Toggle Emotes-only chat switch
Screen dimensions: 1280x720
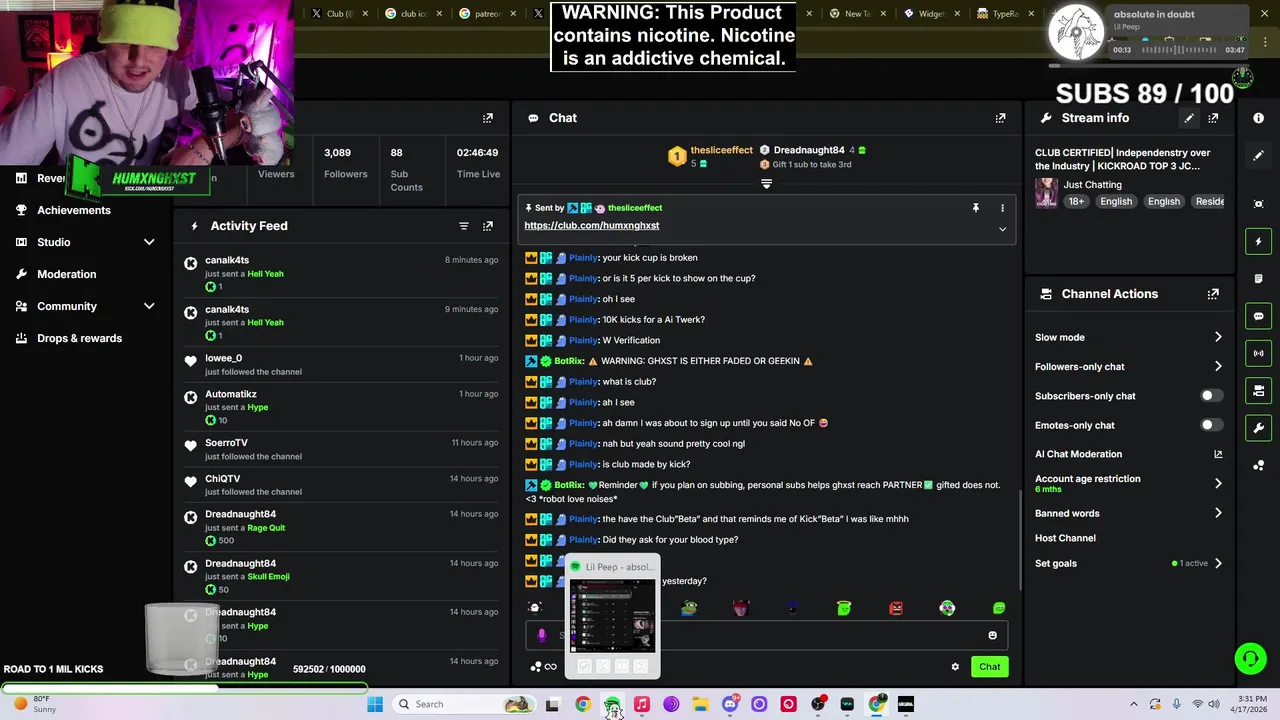(1211, 425)
